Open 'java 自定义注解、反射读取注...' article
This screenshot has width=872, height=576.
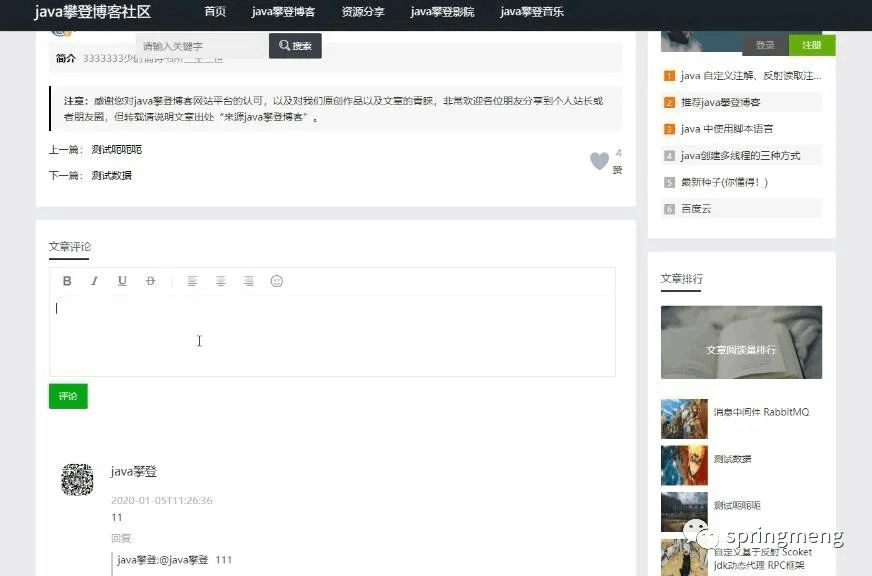[x=751, y=76]
